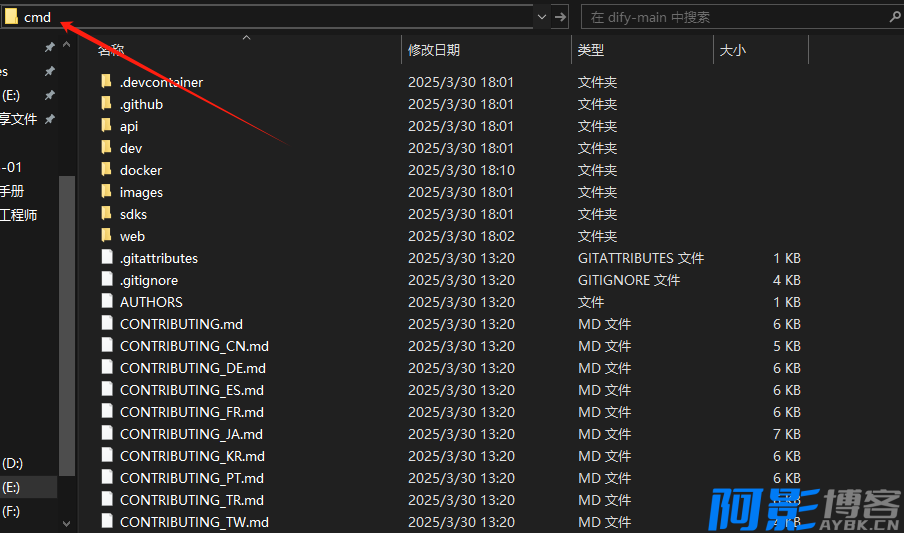Image resolution: width=904 pixels, height=533 pixels.
Task: Click the .devcontainer folder icon
Action: [107, 82]
